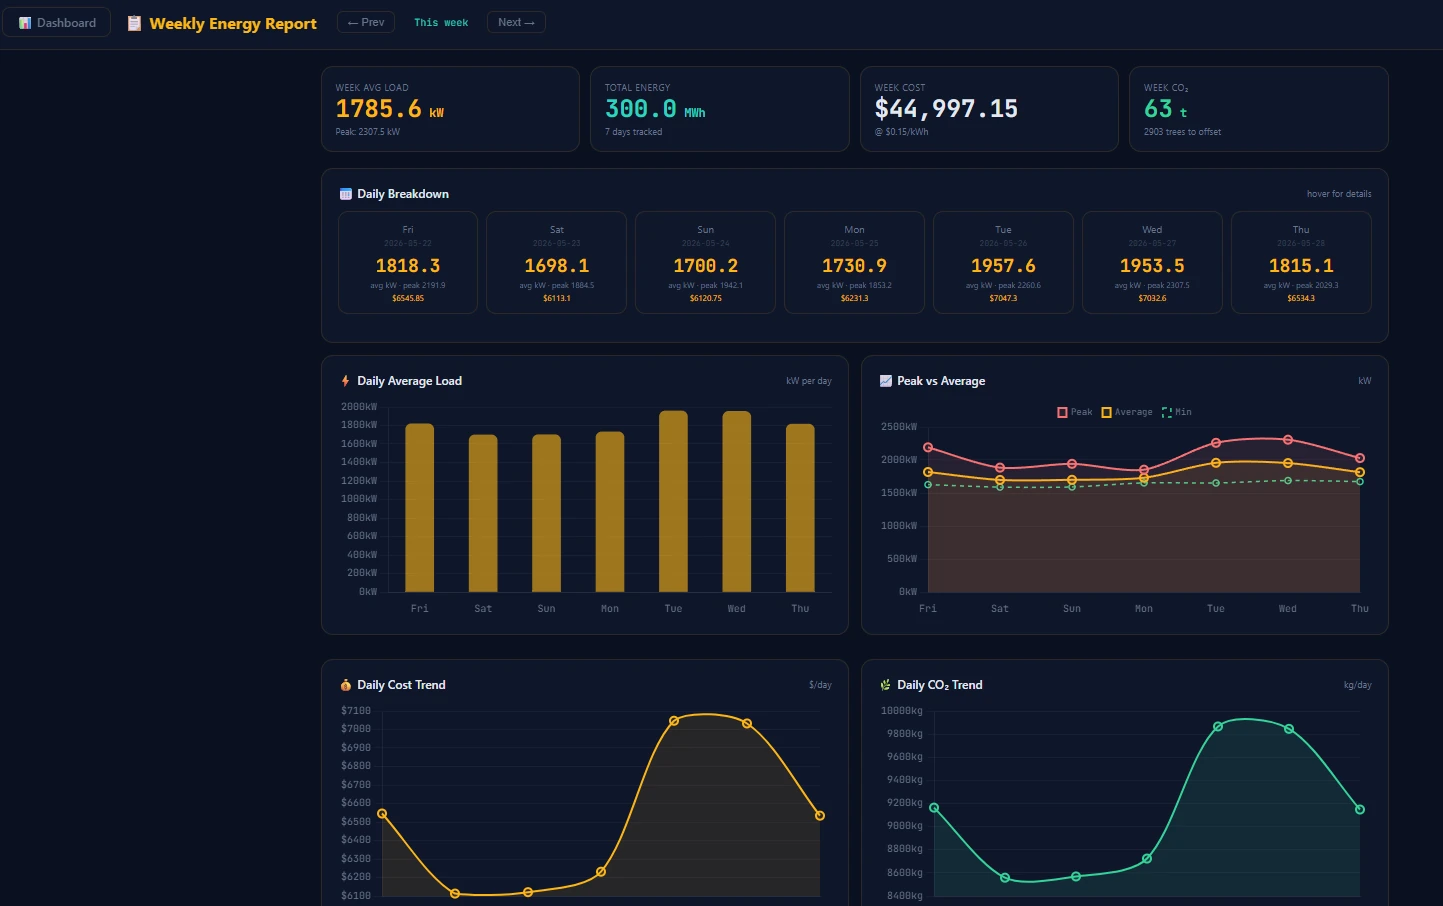Click the chart icon inside Dashboard button
Screen dimensions: 1443x906
25,23
